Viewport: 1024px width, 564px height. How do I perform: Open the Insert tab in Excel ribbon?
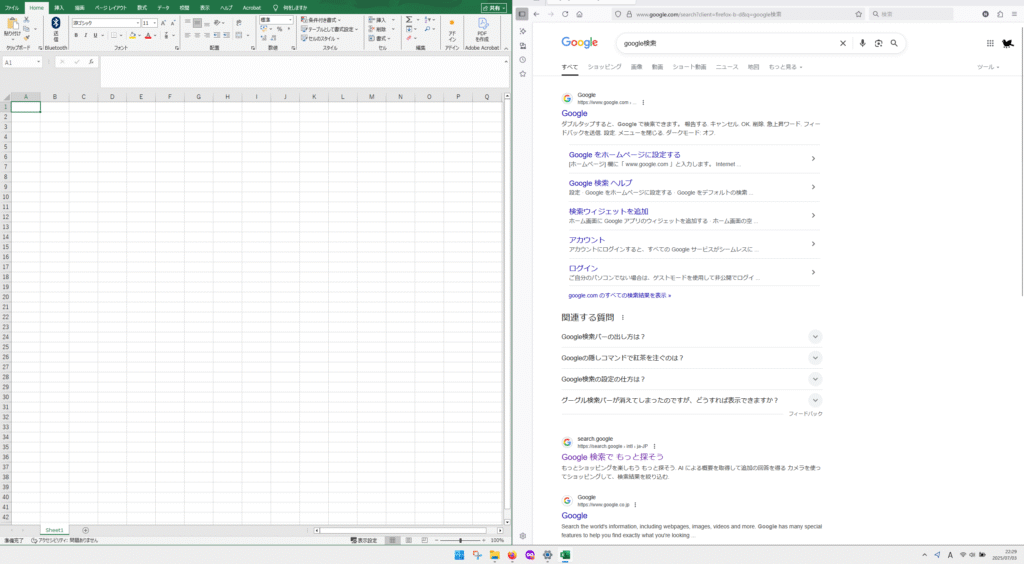pos(59,8)
